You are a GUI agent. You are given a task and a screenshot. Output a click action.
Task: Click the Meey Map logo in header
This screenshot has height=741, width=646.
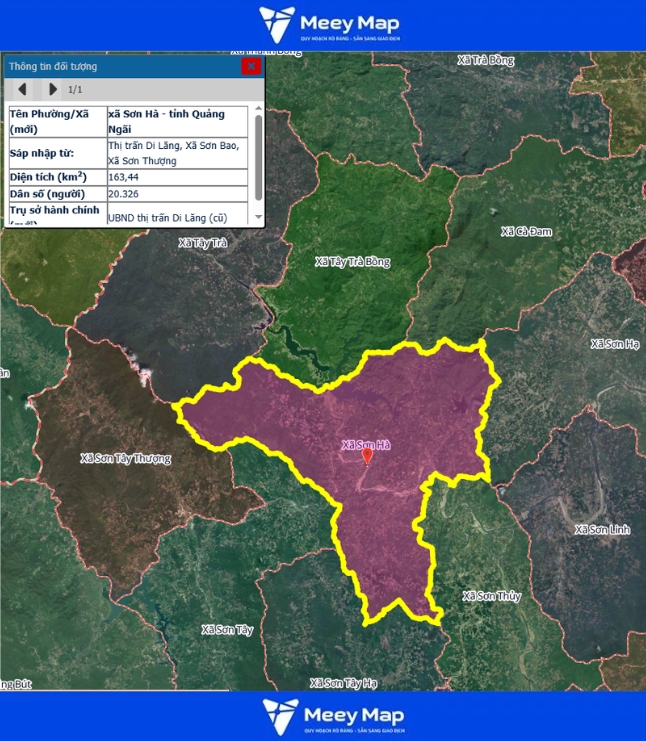tap(323, 25)
